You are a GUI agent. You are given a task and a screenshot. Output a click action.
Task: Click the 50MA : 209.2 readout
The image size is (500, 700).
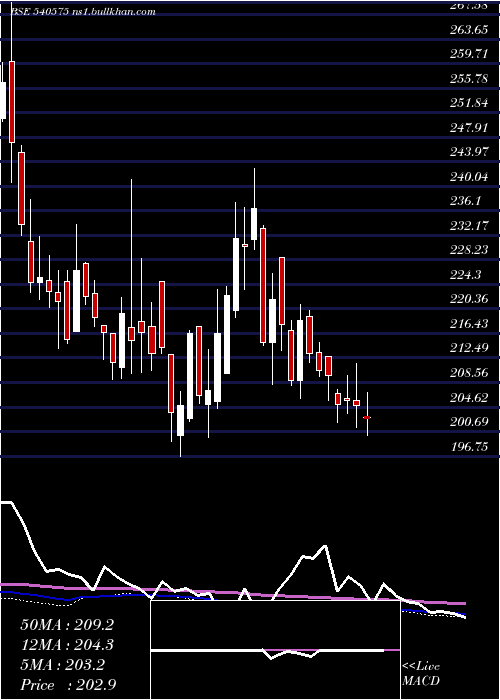67,625
